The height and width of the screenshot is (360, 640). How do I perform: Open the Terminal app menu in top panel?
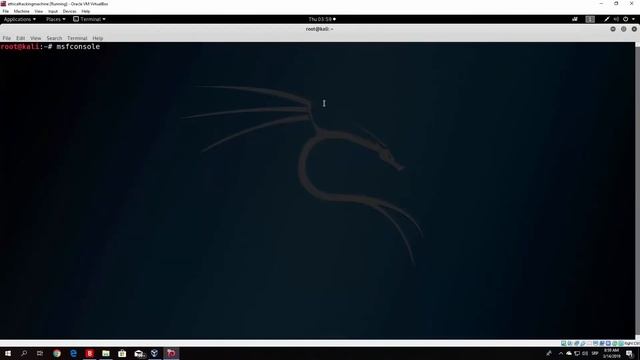click(x=89, y=19)
